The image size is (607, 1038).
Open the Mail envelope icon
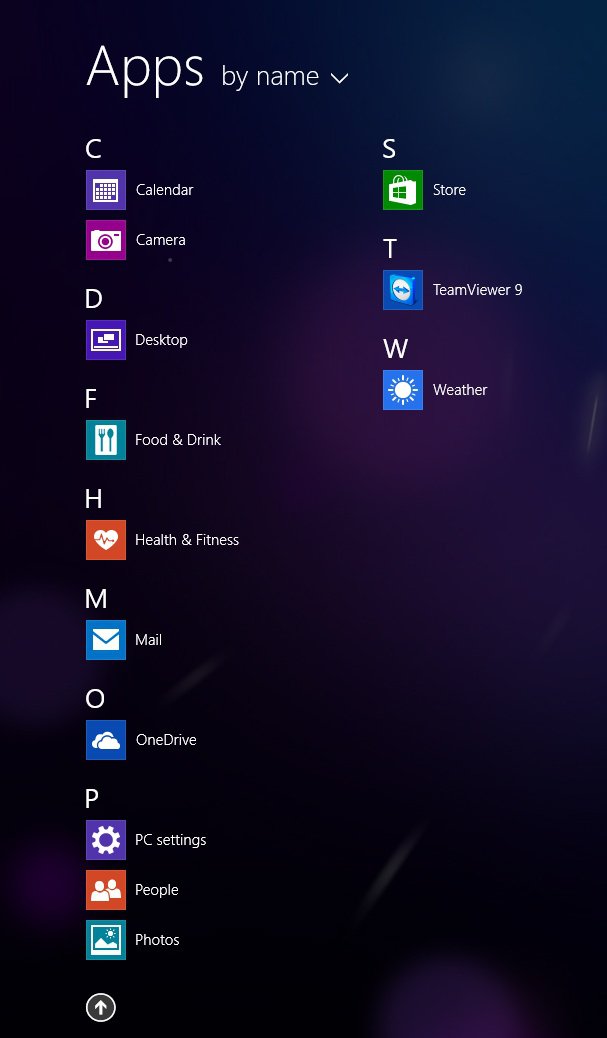click(x=106, y=639)
